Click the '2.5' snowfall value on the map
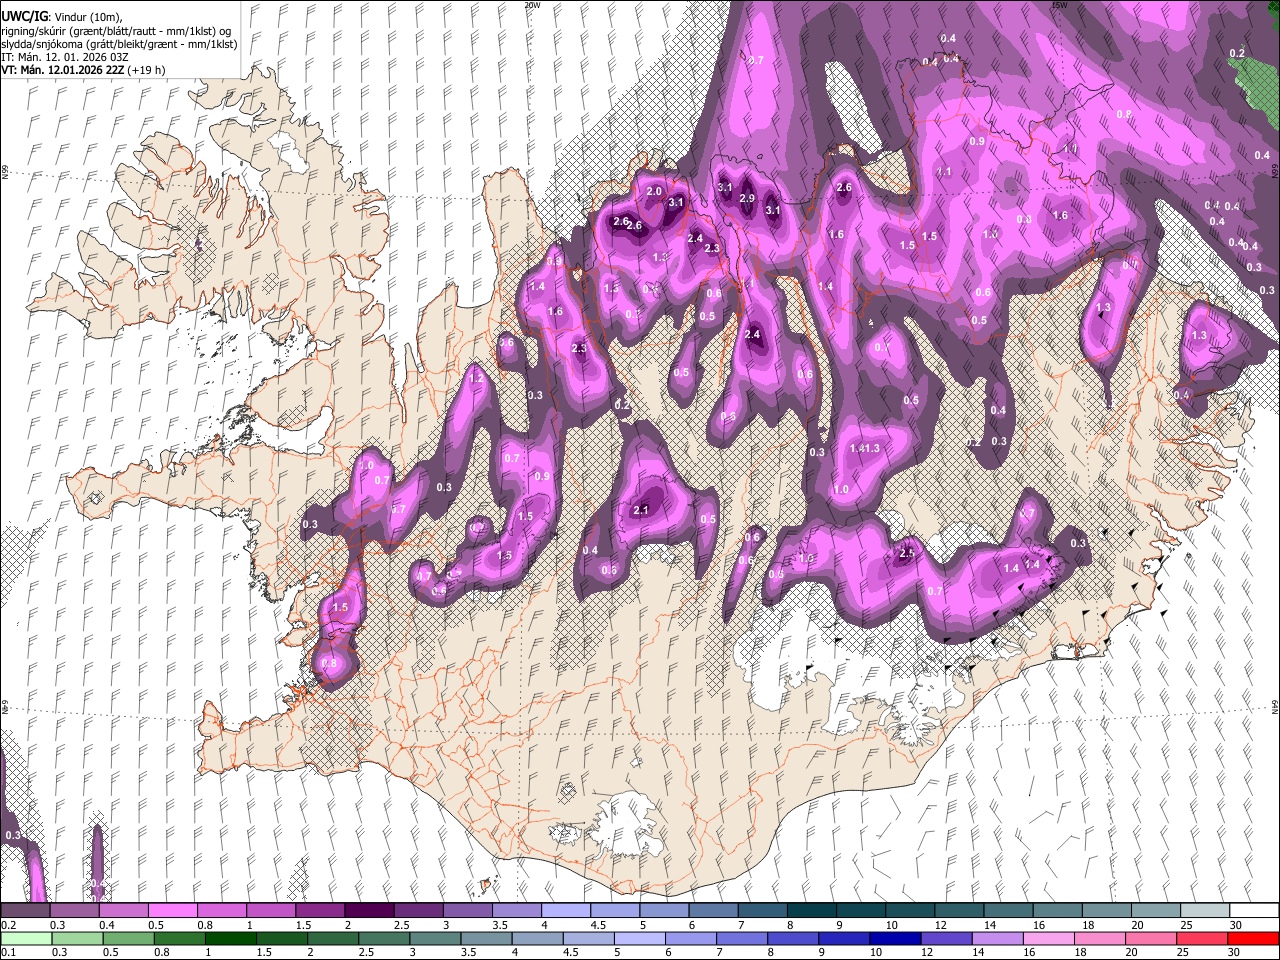The image size is (1280, 960). click(908, 553)
